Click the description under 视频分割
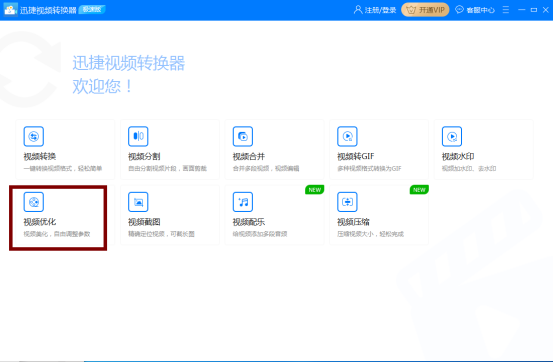This screenshot has width=554, height=362. (167, 168)
